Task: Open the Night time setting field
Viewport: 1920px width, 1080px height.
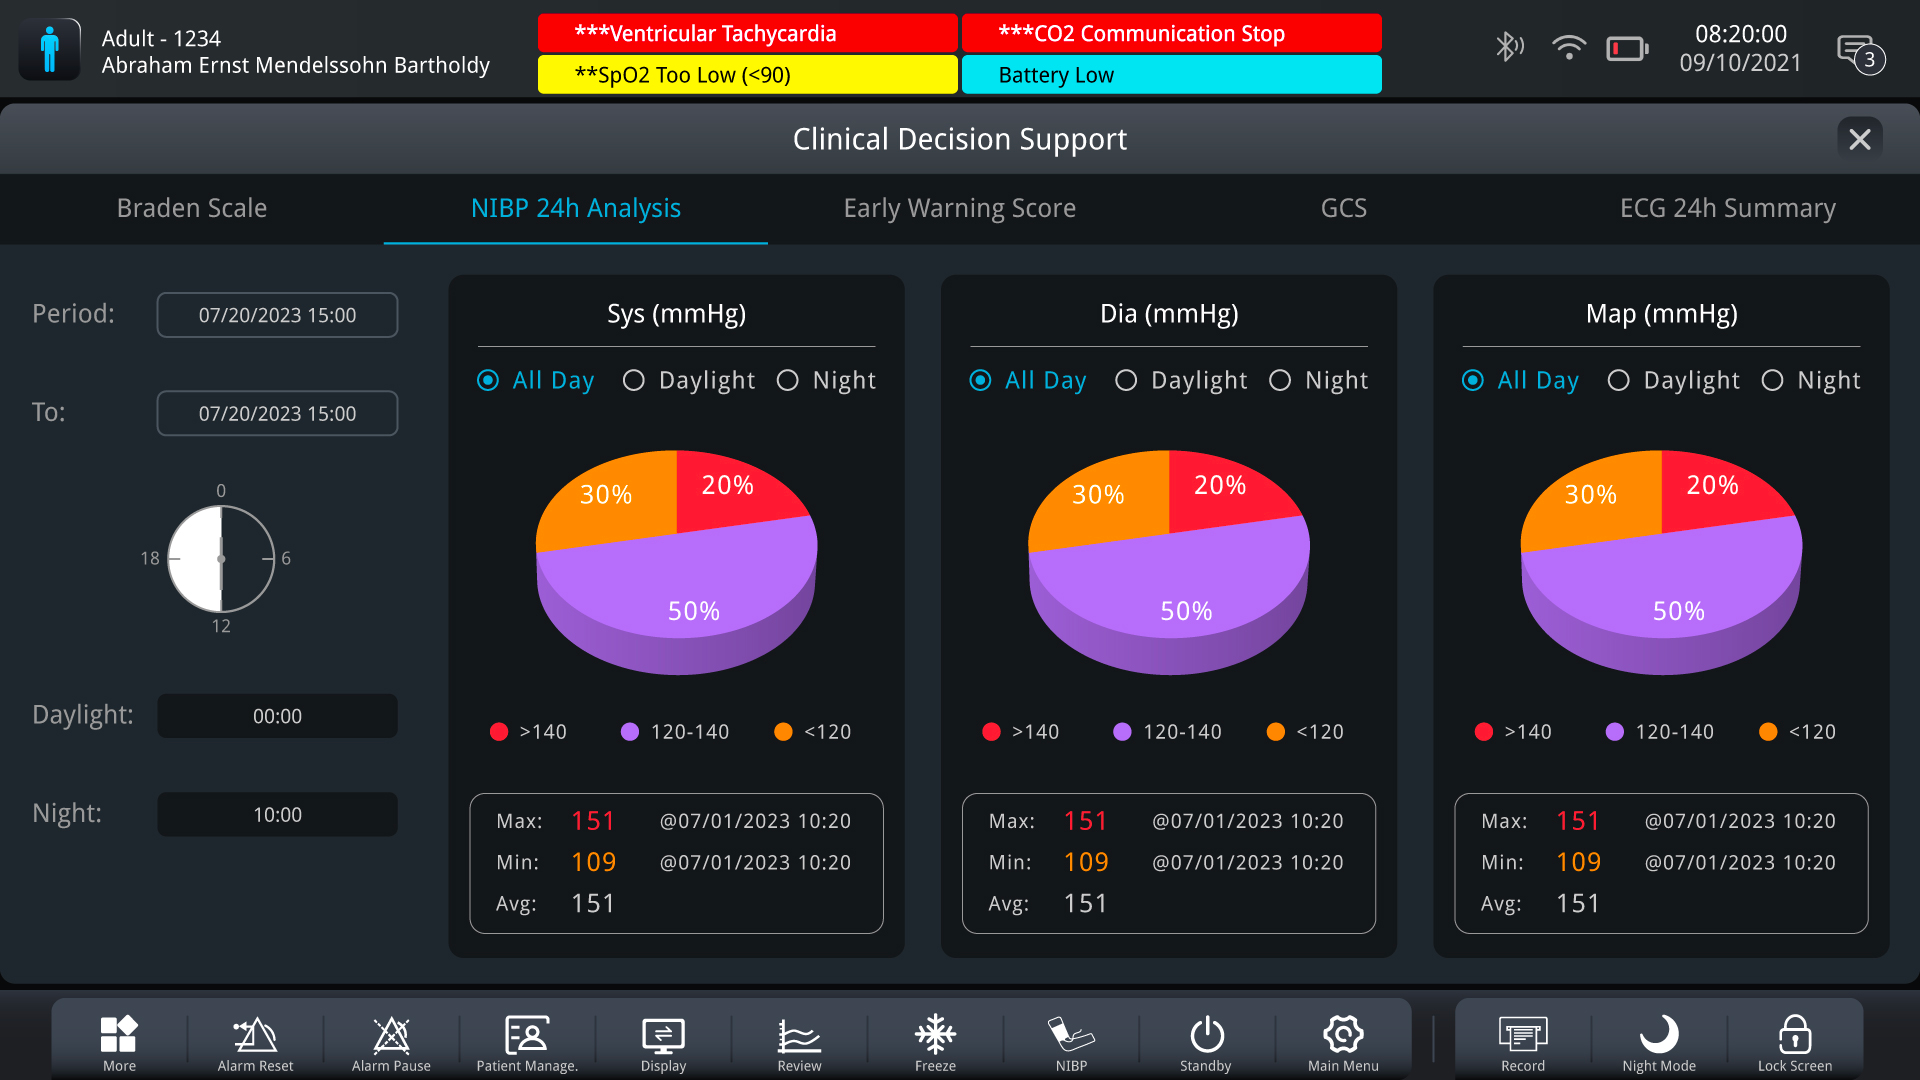Action: pyautogui.click(x=277, y=815)
